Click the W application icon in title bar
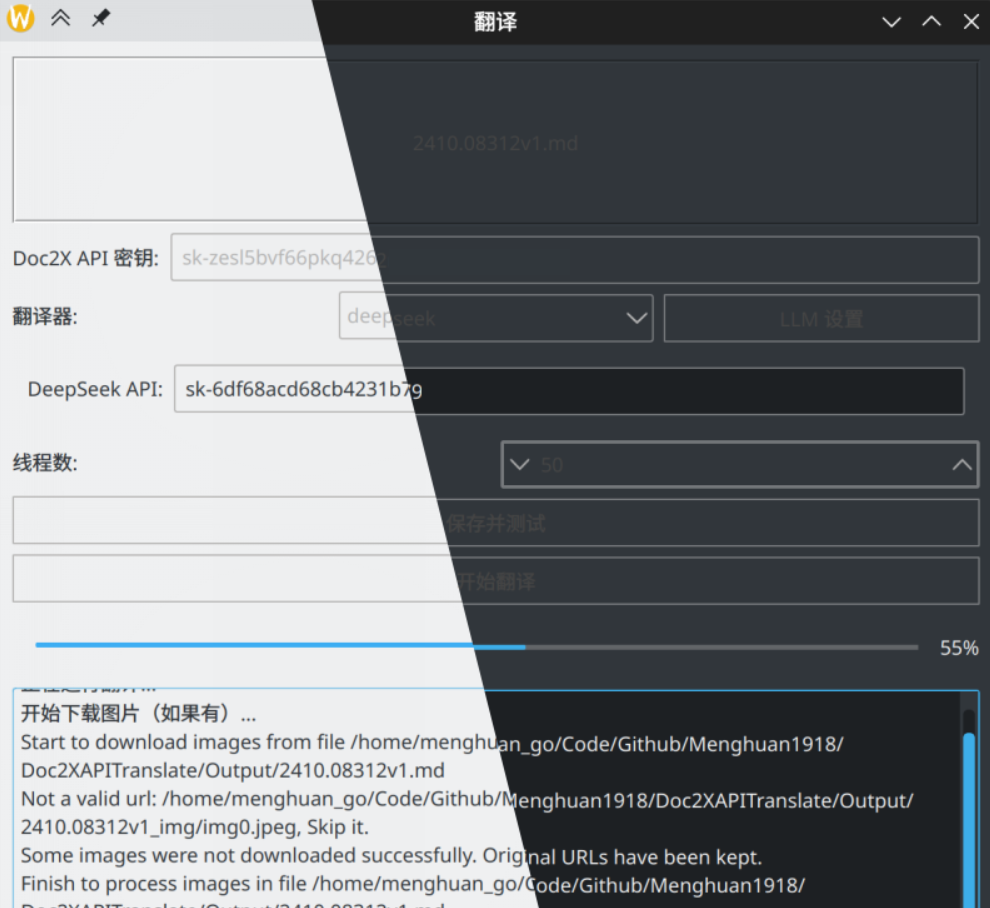Viewport: 990px width, 908px height. pos(20,18)
